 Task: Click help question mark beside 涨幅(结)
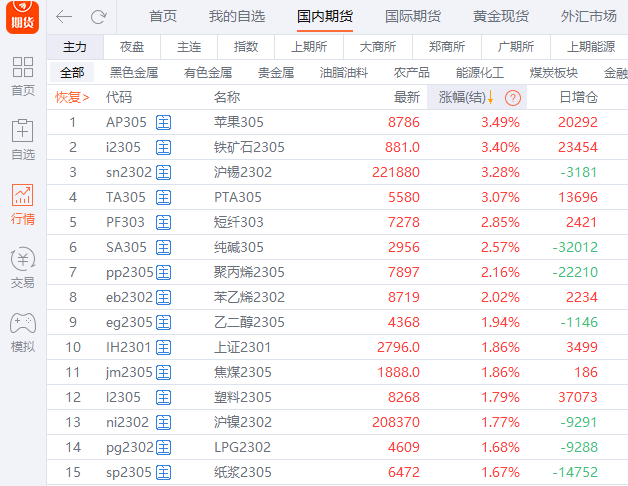[513, 97]
